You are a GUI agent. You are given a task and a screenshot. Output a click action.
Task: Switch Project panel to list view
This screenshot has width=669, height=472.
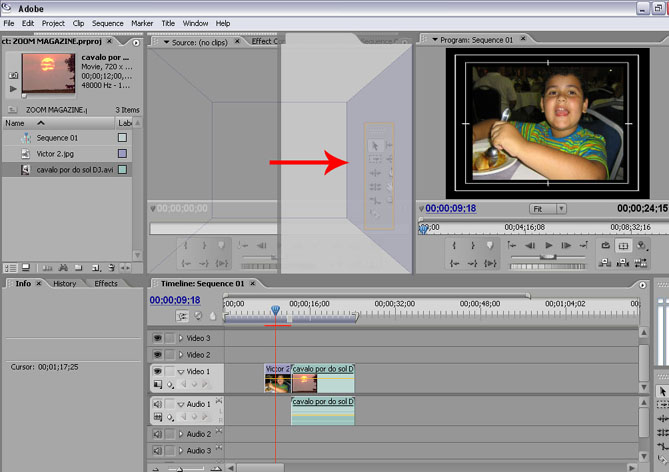[9, 267]
